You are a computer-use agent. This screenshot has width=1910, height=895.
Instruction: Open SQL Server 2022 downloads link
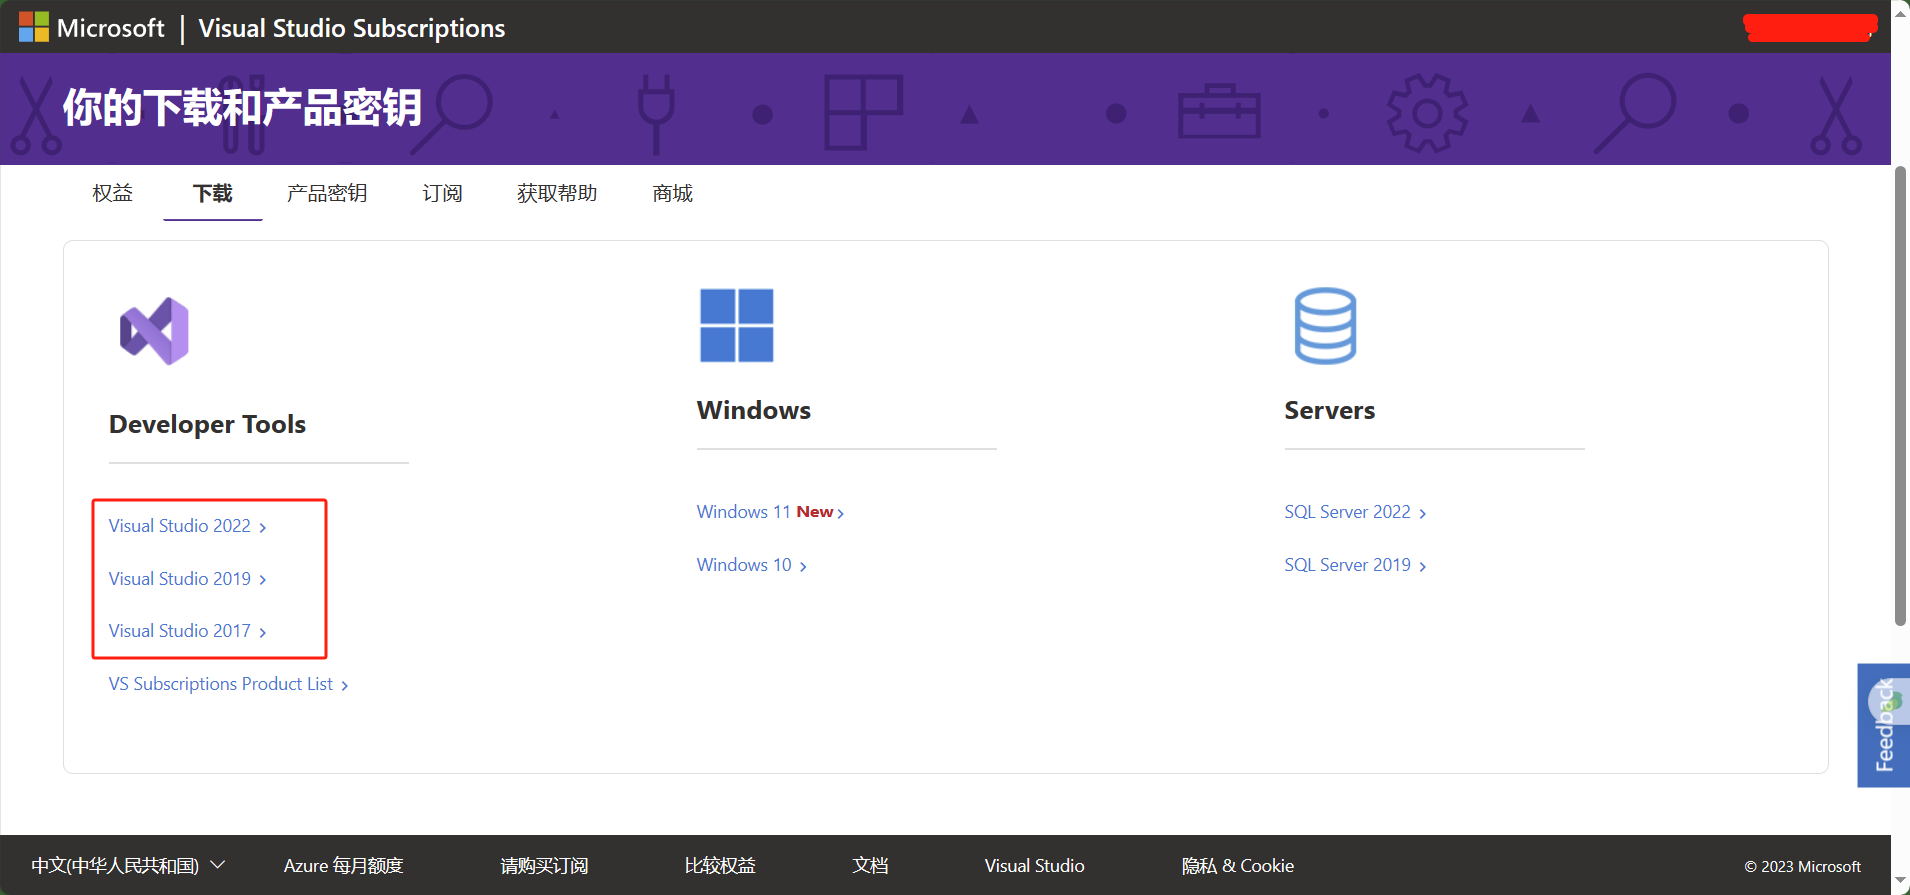tap(1356, 512)
